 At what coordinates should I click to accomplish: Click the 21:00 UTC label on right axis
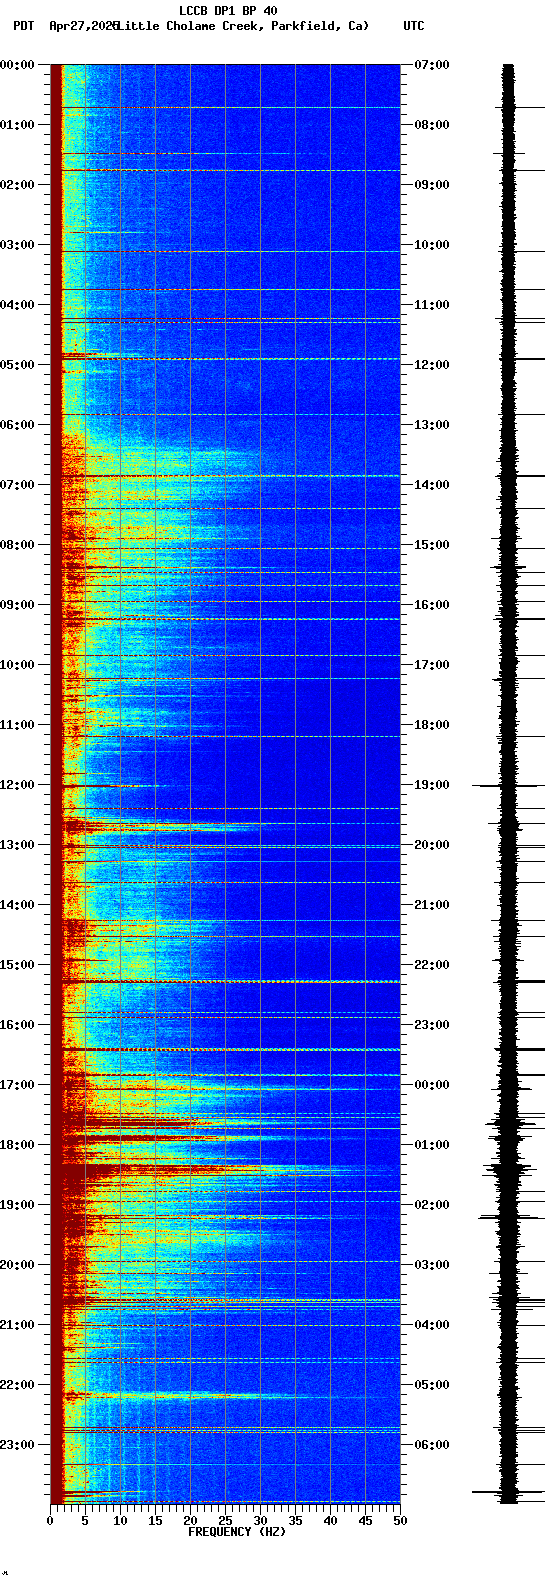432,905
